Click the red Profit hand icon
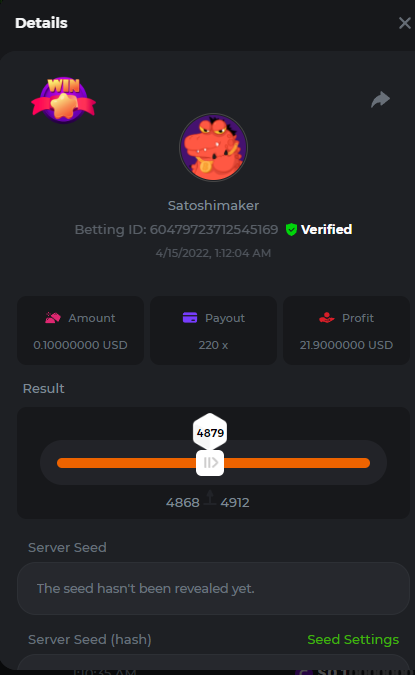The image size is (415, 675). pos(327,318)
